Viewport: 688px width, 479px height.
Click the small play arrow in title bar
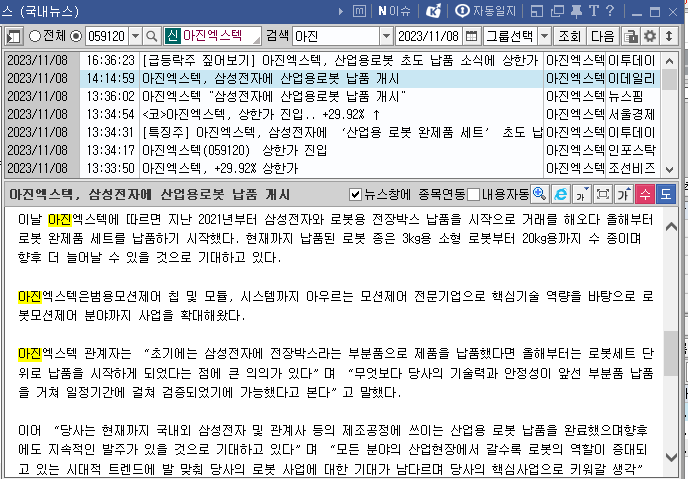(x=341, y=11)
